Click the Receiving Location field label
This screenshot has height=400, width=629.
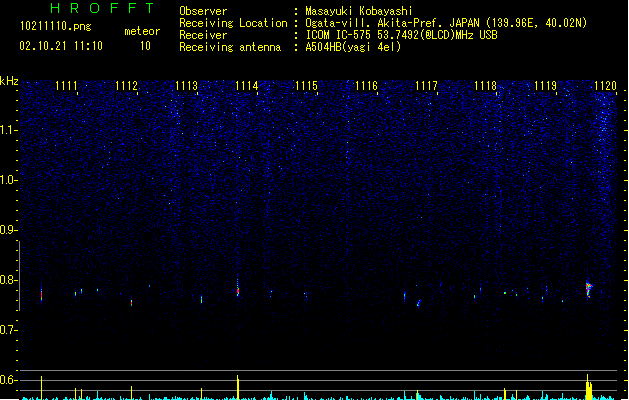(x=233, y=23)
